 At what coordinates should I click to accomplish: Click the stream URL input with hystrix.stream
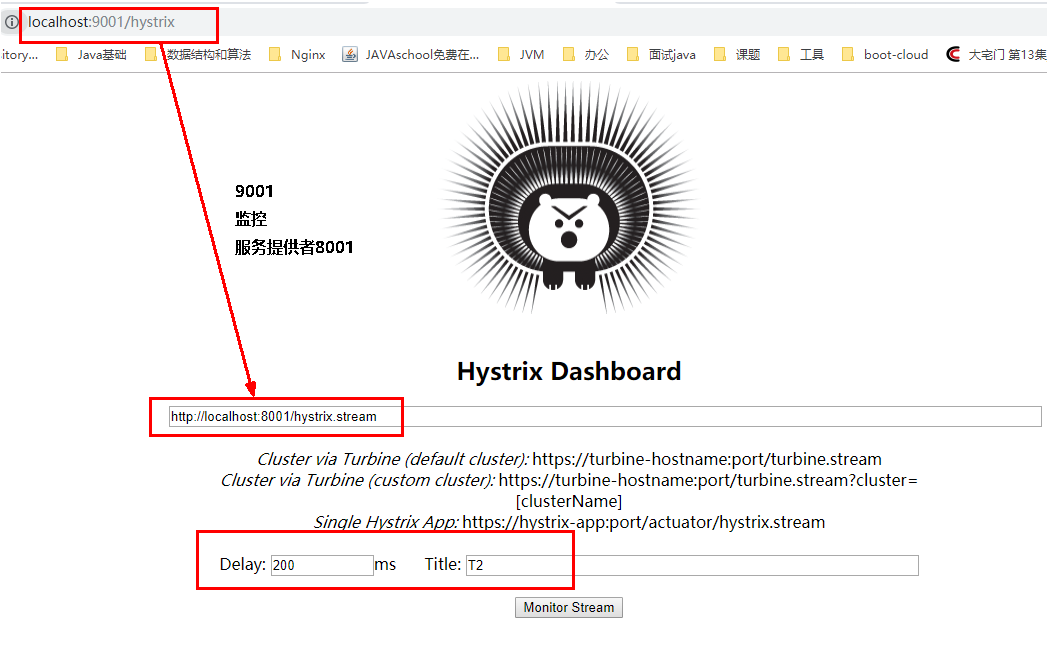pyautogui.click(x=605, y=416)
